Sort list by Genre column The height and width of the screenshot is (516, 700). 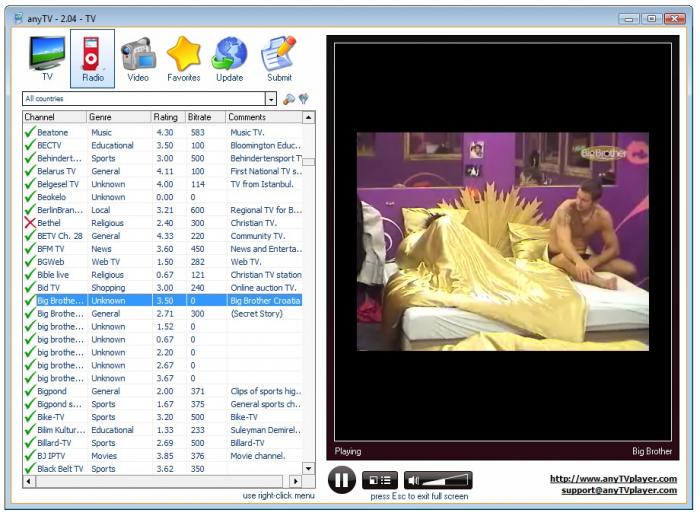pyautogui.click(x=119, y=117)
